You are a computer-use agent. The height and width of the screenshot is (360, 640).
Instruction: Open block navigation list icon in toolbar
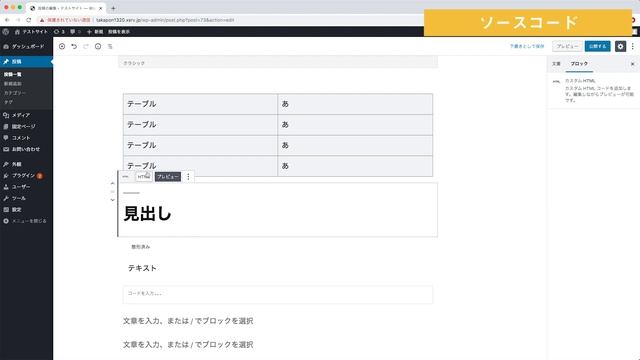110,47
